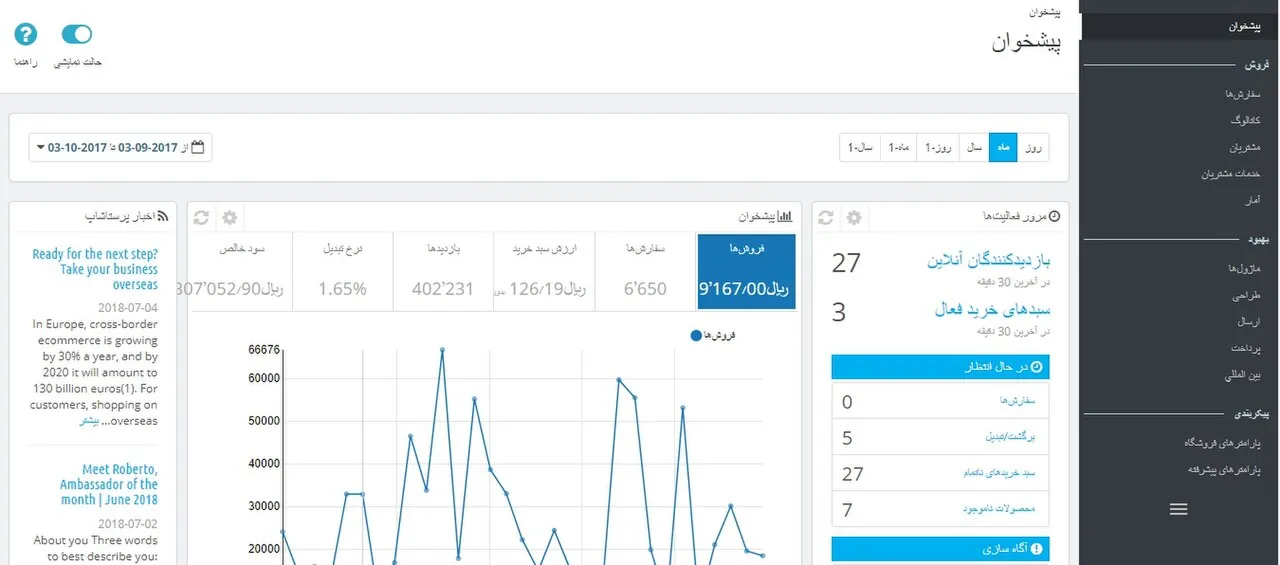Image resolution: width=1280 pixels, height=565 pixels.
Task: Select the سود خالص net profit tab
Action: pos(241,272)
